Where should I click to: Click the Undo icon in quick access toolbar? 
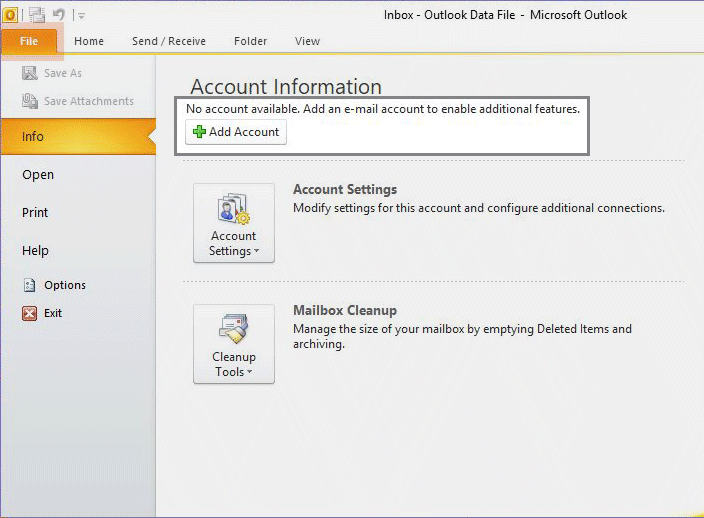(59, 15)
